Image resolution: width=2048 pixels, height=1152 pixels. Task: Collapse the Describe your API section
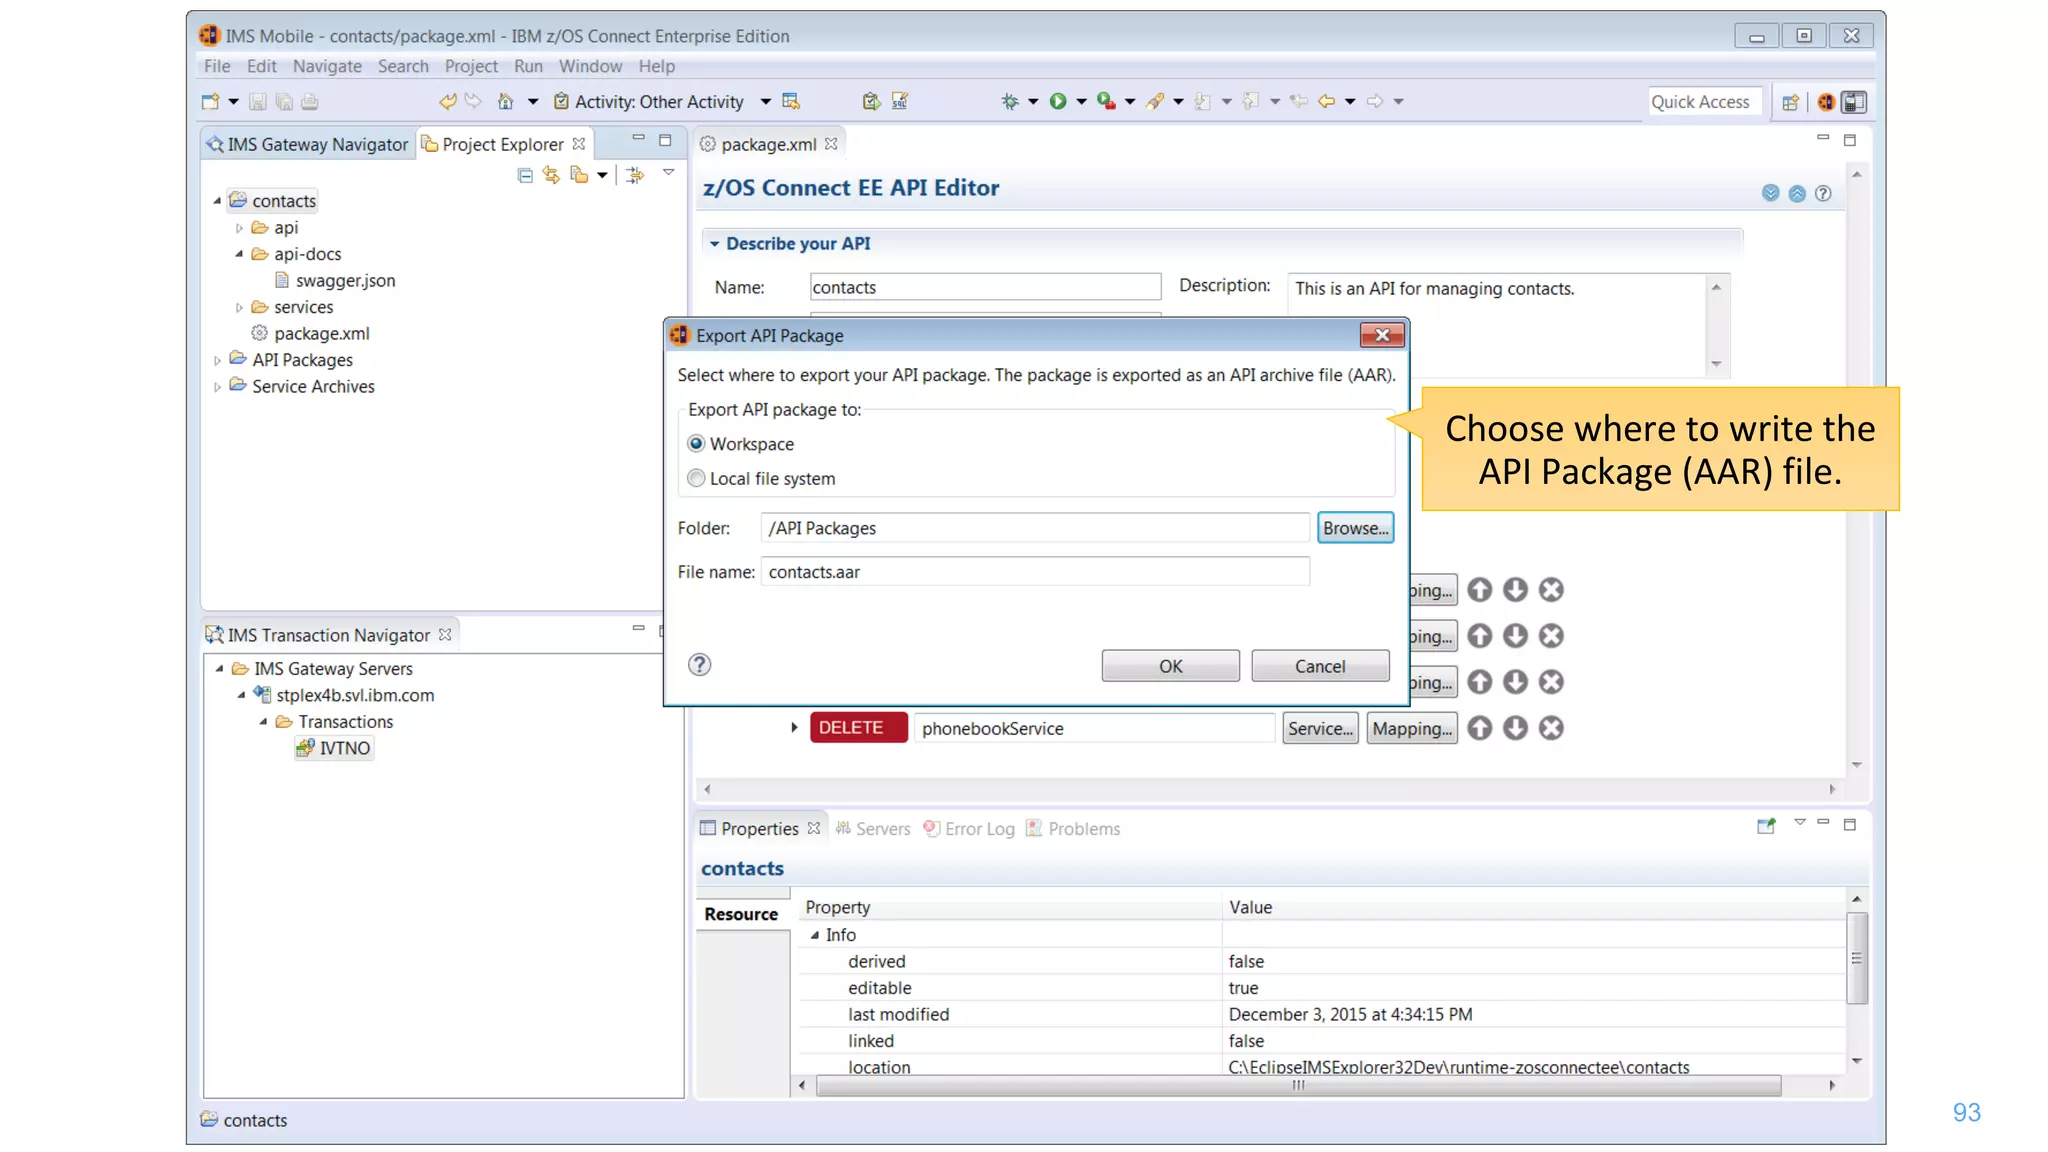[x=714, y=243]
